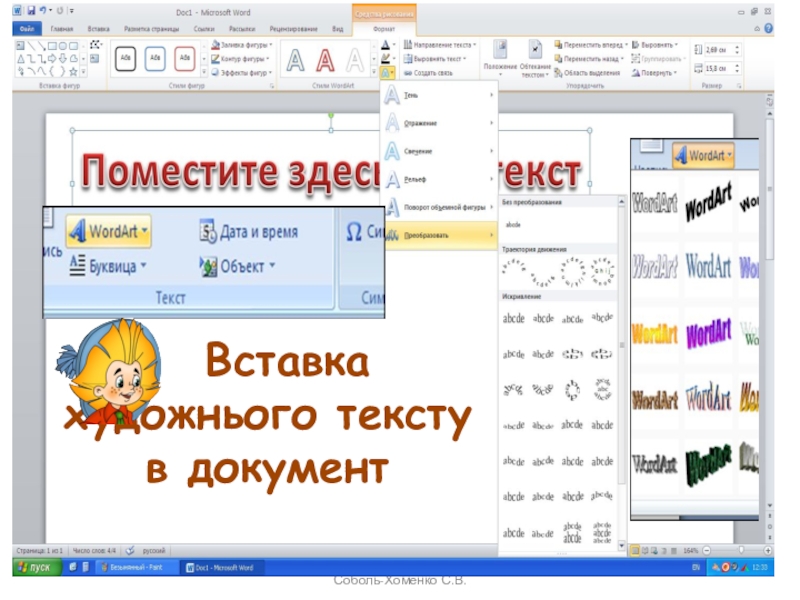Click the Создать связь button
800x600 pixels.
pos(428,73)
